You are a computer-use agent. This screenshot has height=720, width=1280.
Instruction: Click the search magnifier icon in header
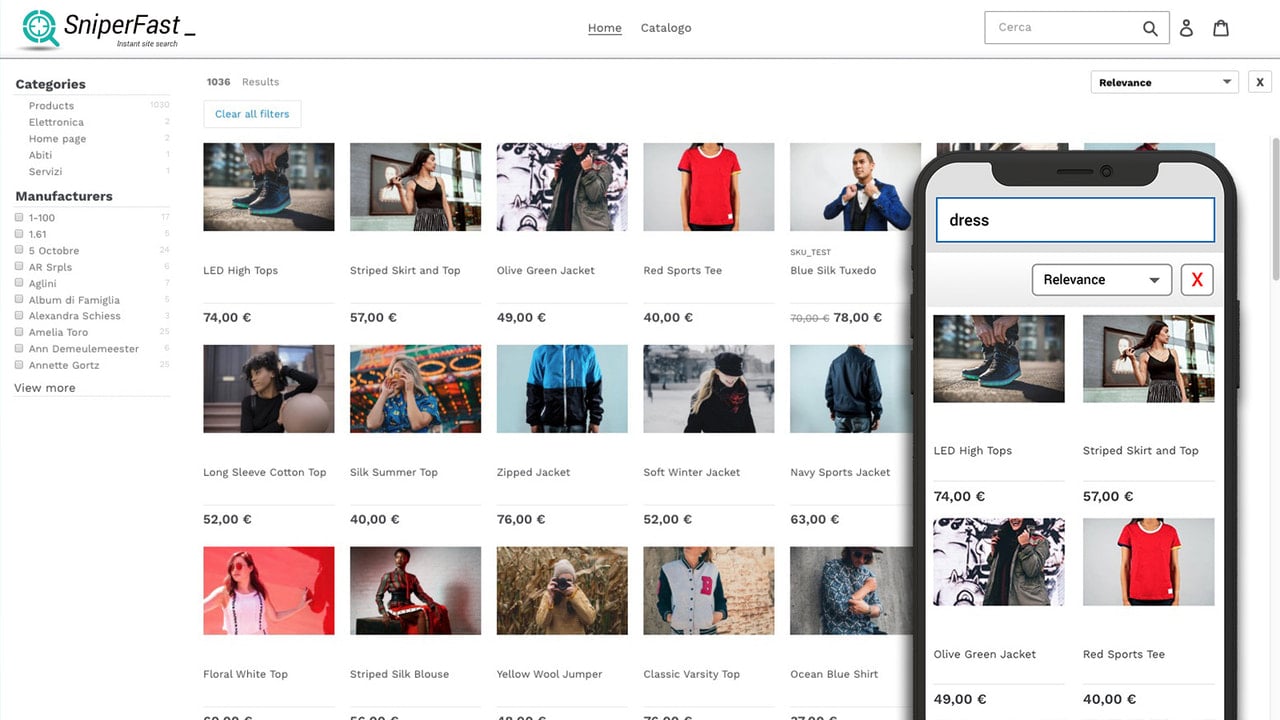[x=1150, y=28]
